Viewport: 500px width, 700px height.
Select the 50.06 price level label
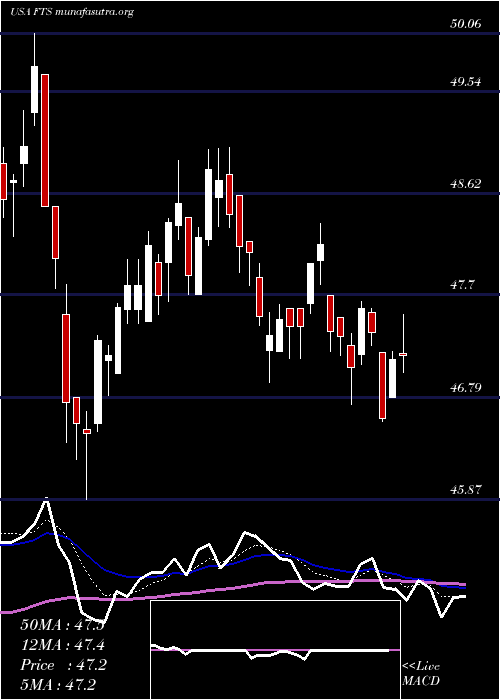coord(466,24)
